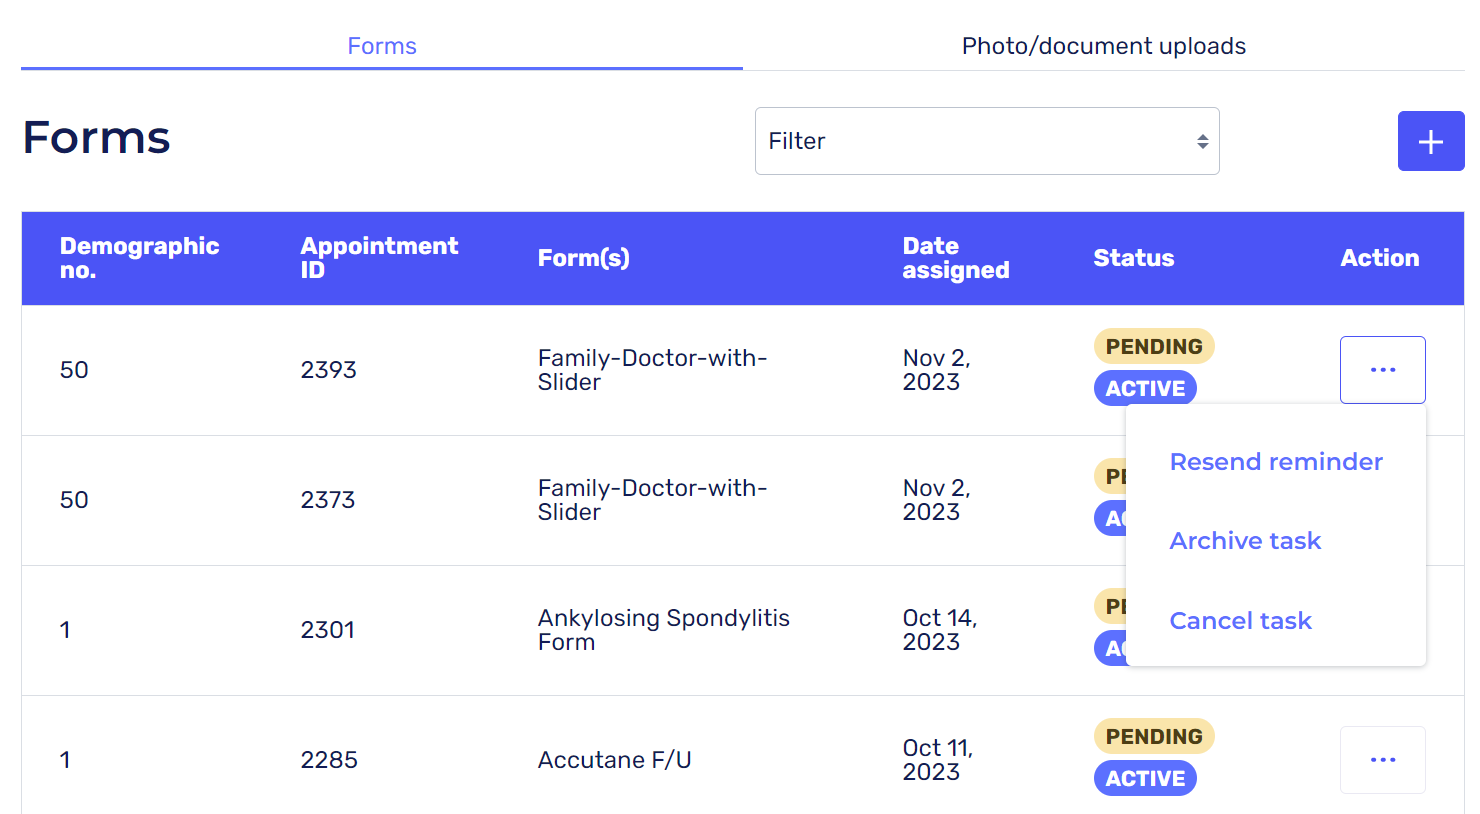The width and height of the screenshot is (1480, 814).
Task: Click the plus button to add form
Action: pyautogui.click(x=1430, y=141)
